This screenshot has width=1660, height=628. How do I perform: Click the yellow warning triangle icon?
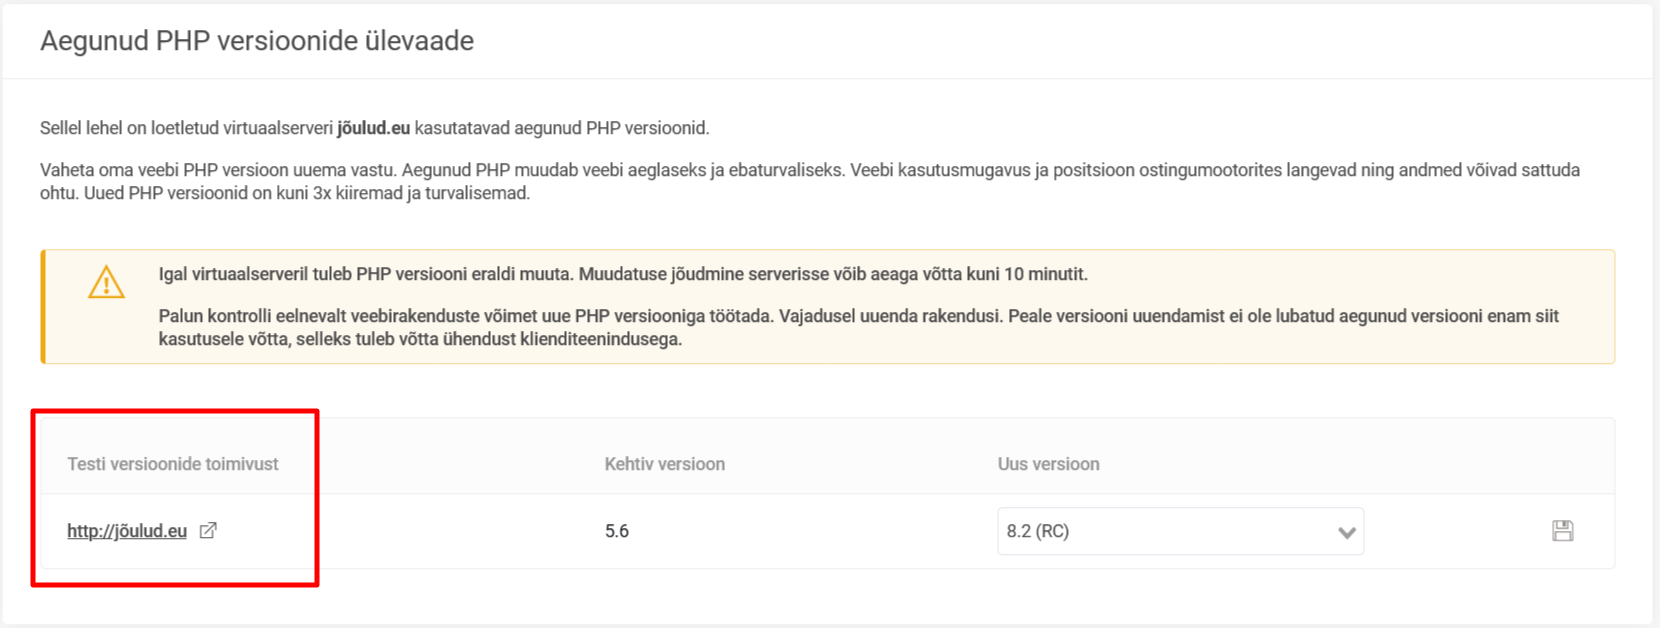tap(106, 283)
